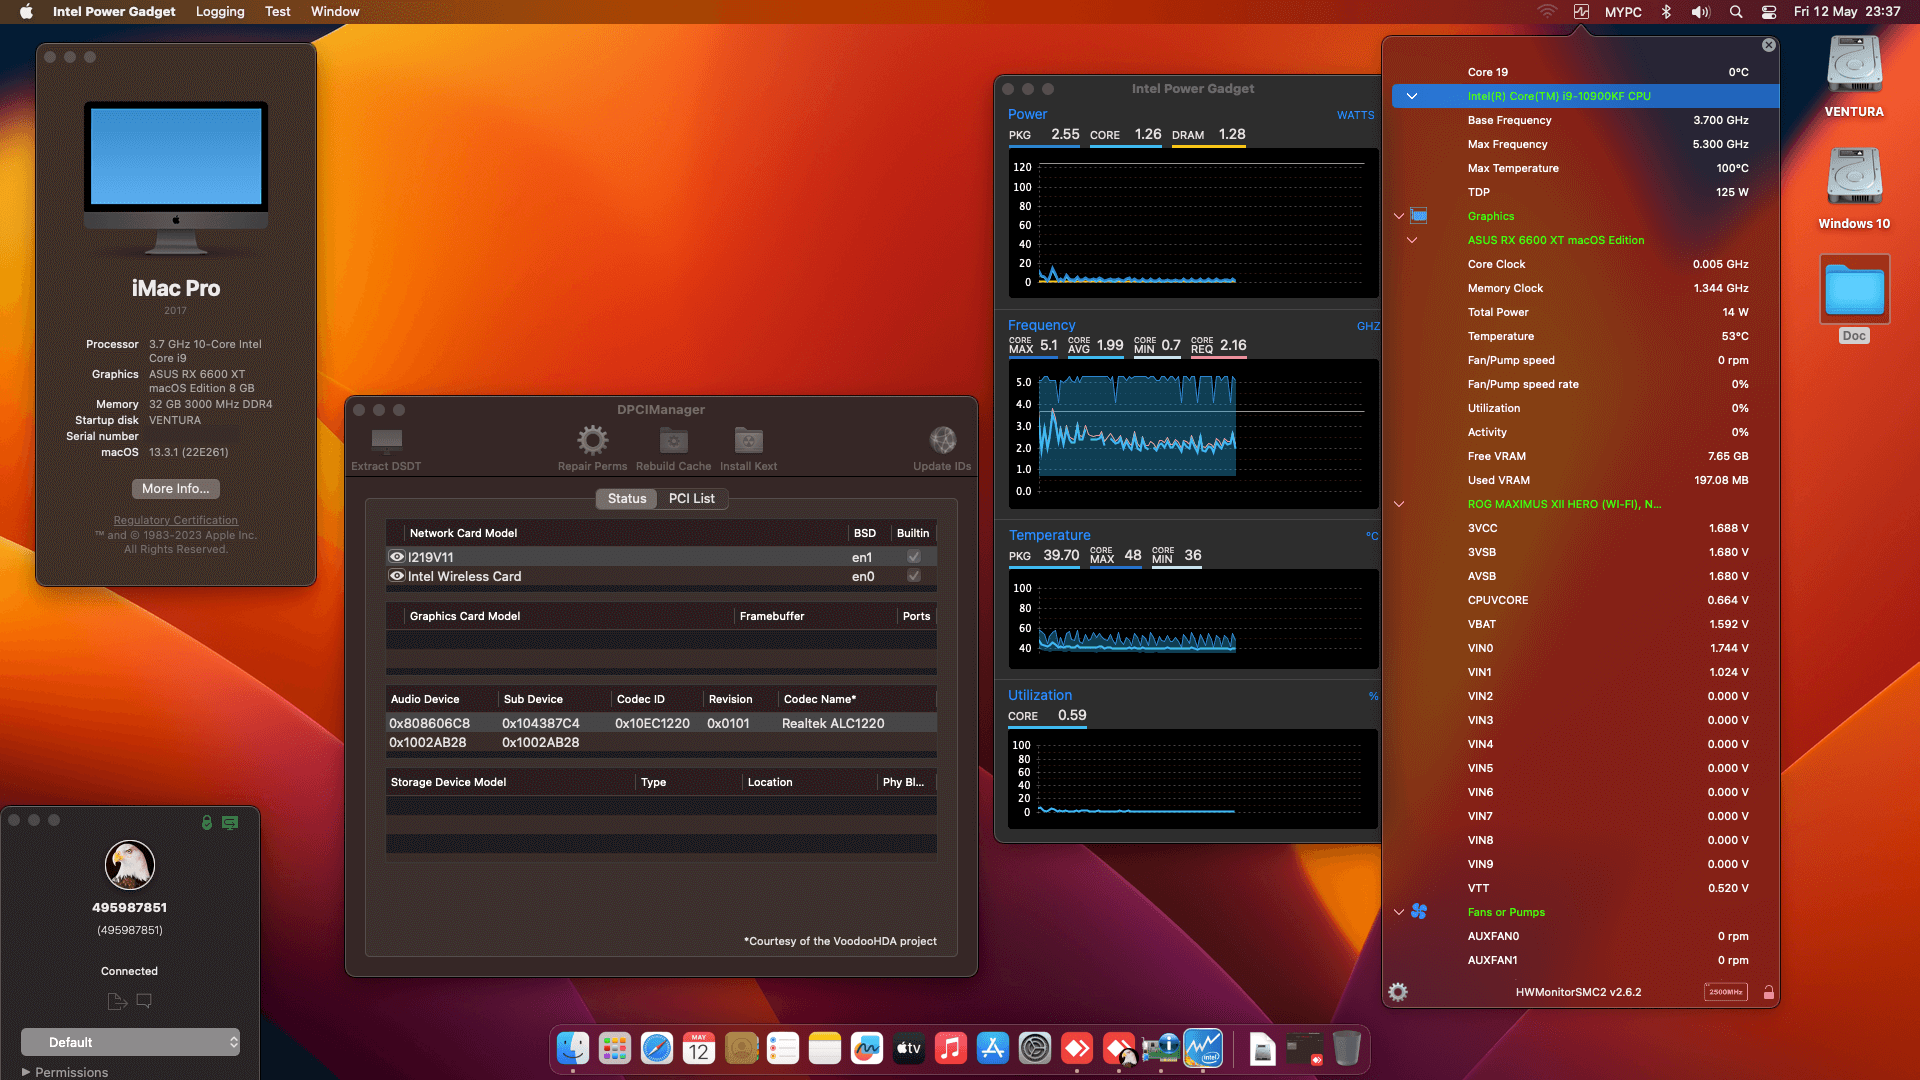Select the Realtek ALC1220 audio device row
1920x1080 pixels.
(x=661, y=723)
